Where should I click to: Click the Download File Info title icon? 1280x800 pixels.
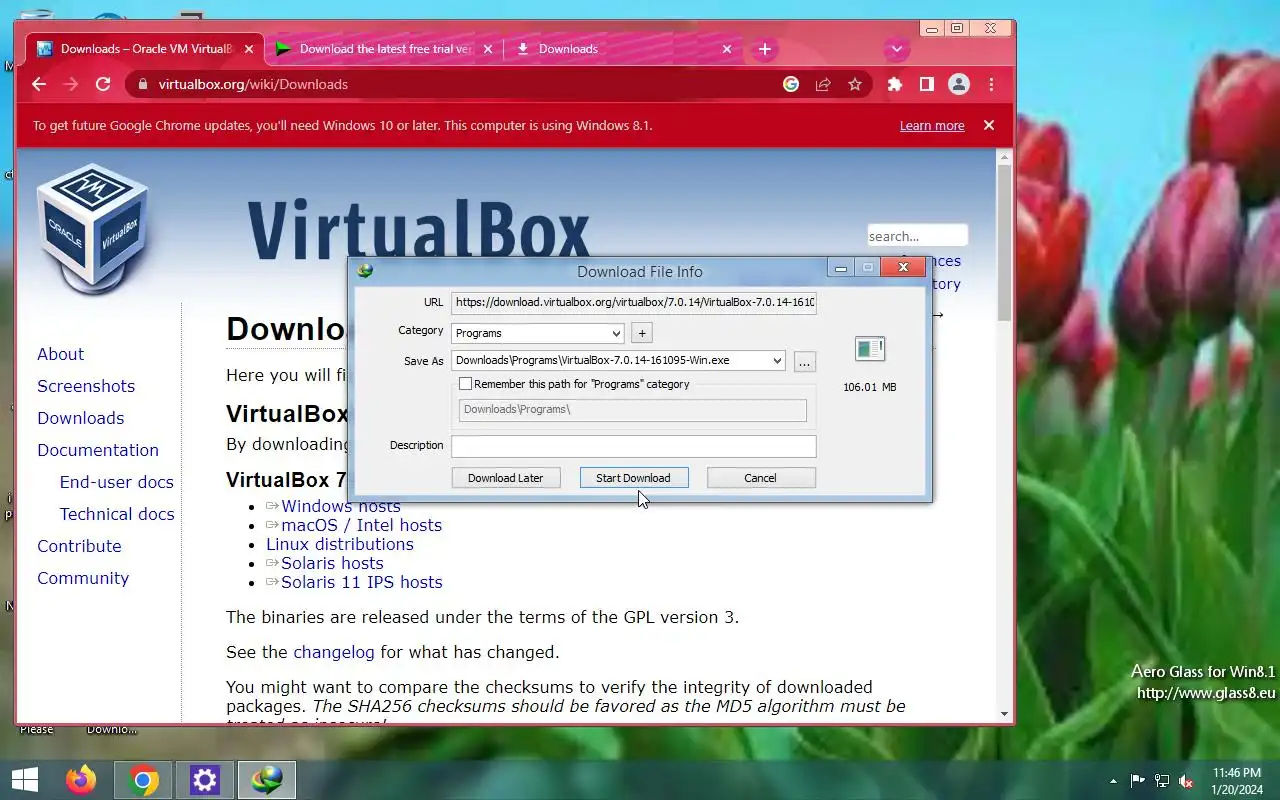pyautogui.click(x=365, y=271)
